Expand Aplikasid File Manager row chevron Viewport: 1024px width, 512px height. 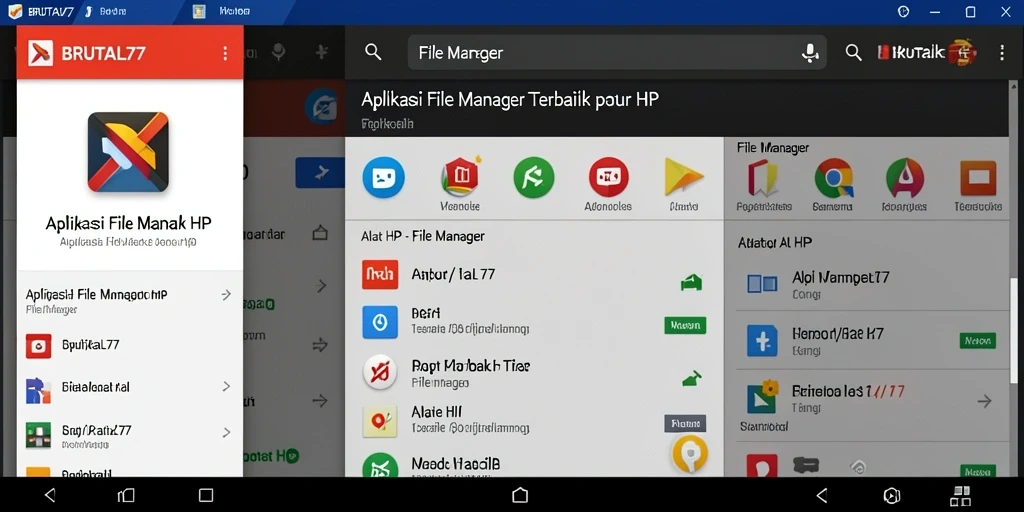click(x=226, y=295)
